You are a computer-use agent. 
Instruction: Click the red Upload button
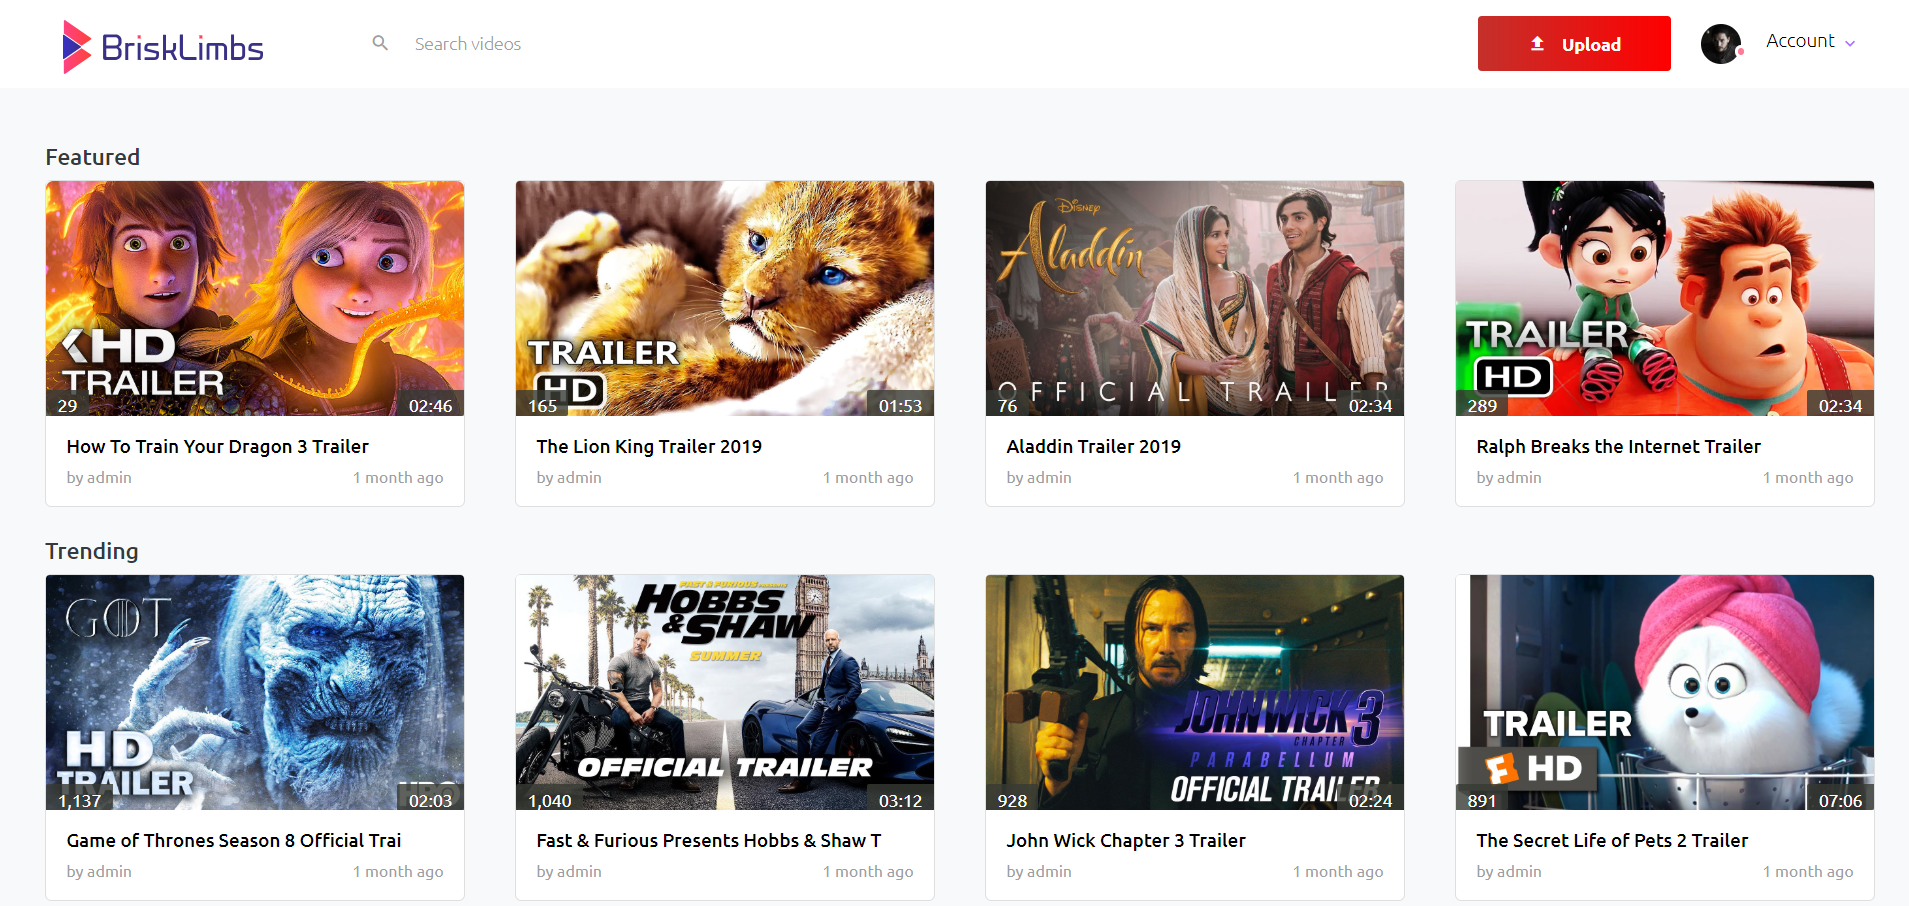click(1574, 44)
